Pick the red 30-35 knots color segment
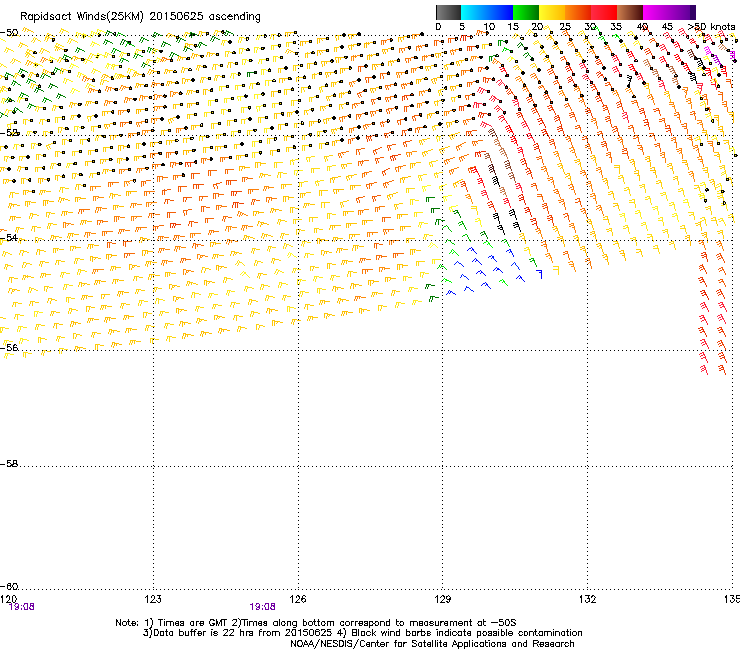 pos(604,12)
